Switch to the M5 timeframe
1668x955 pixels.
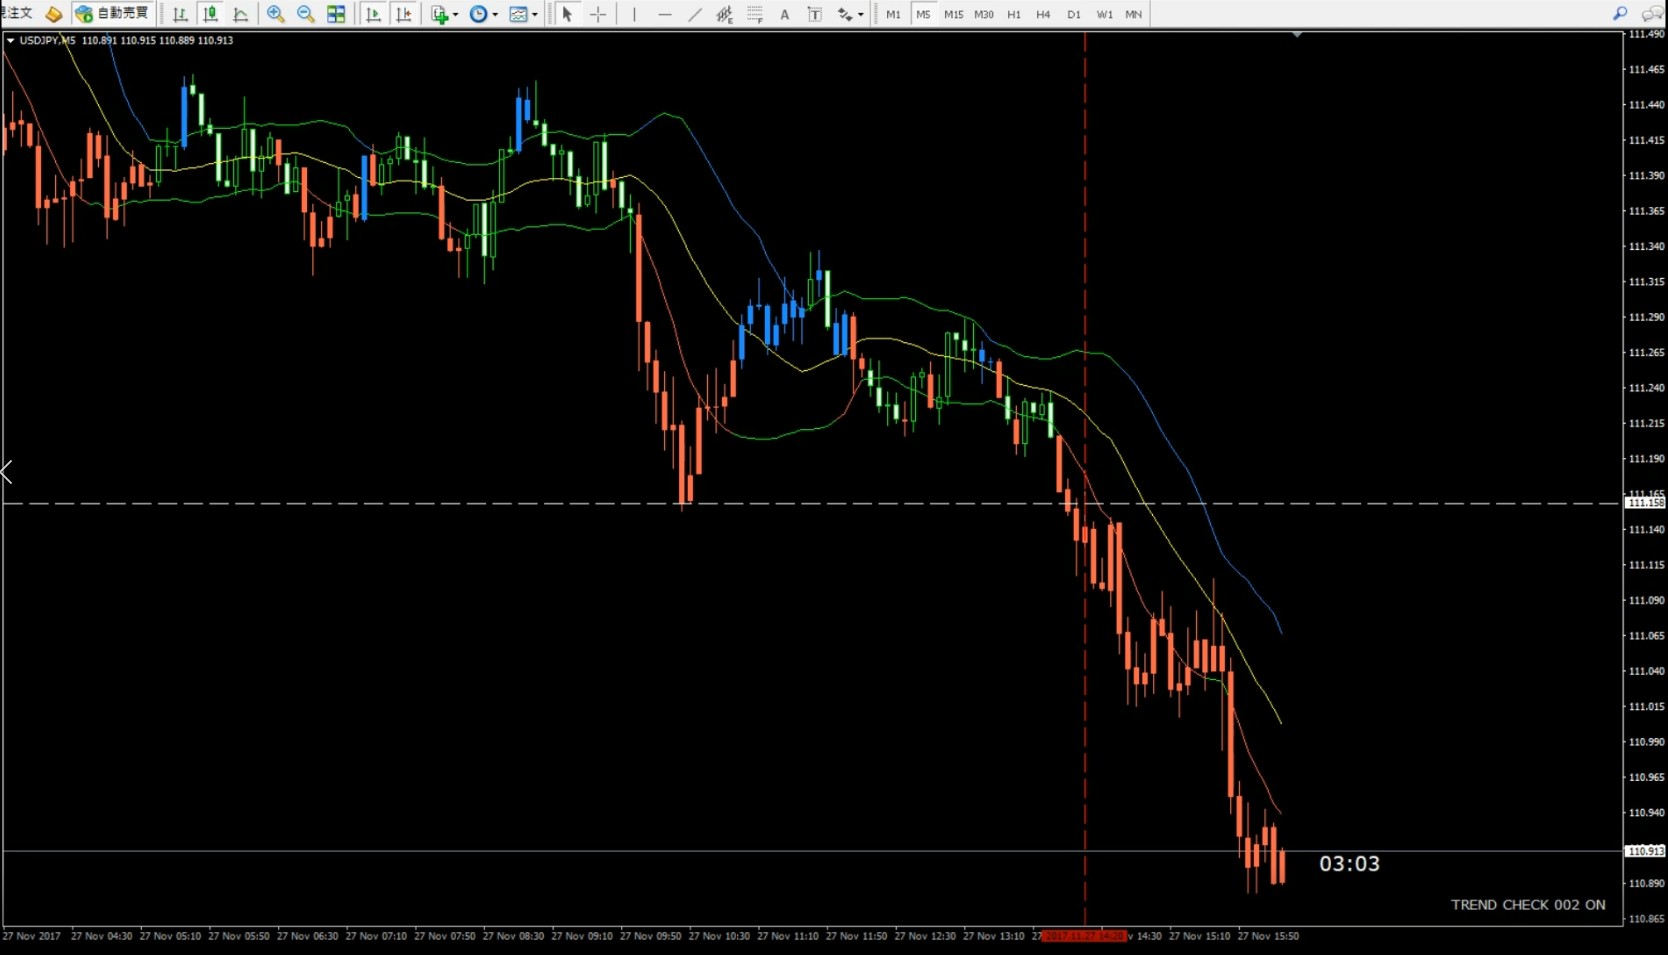[923, 14]
